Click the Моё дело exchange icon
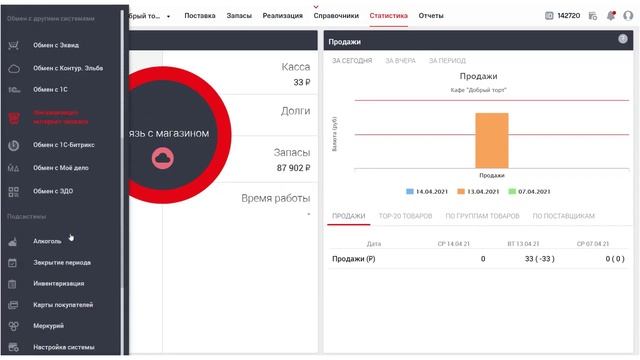The image size is (640, 360). click(13, 168)
